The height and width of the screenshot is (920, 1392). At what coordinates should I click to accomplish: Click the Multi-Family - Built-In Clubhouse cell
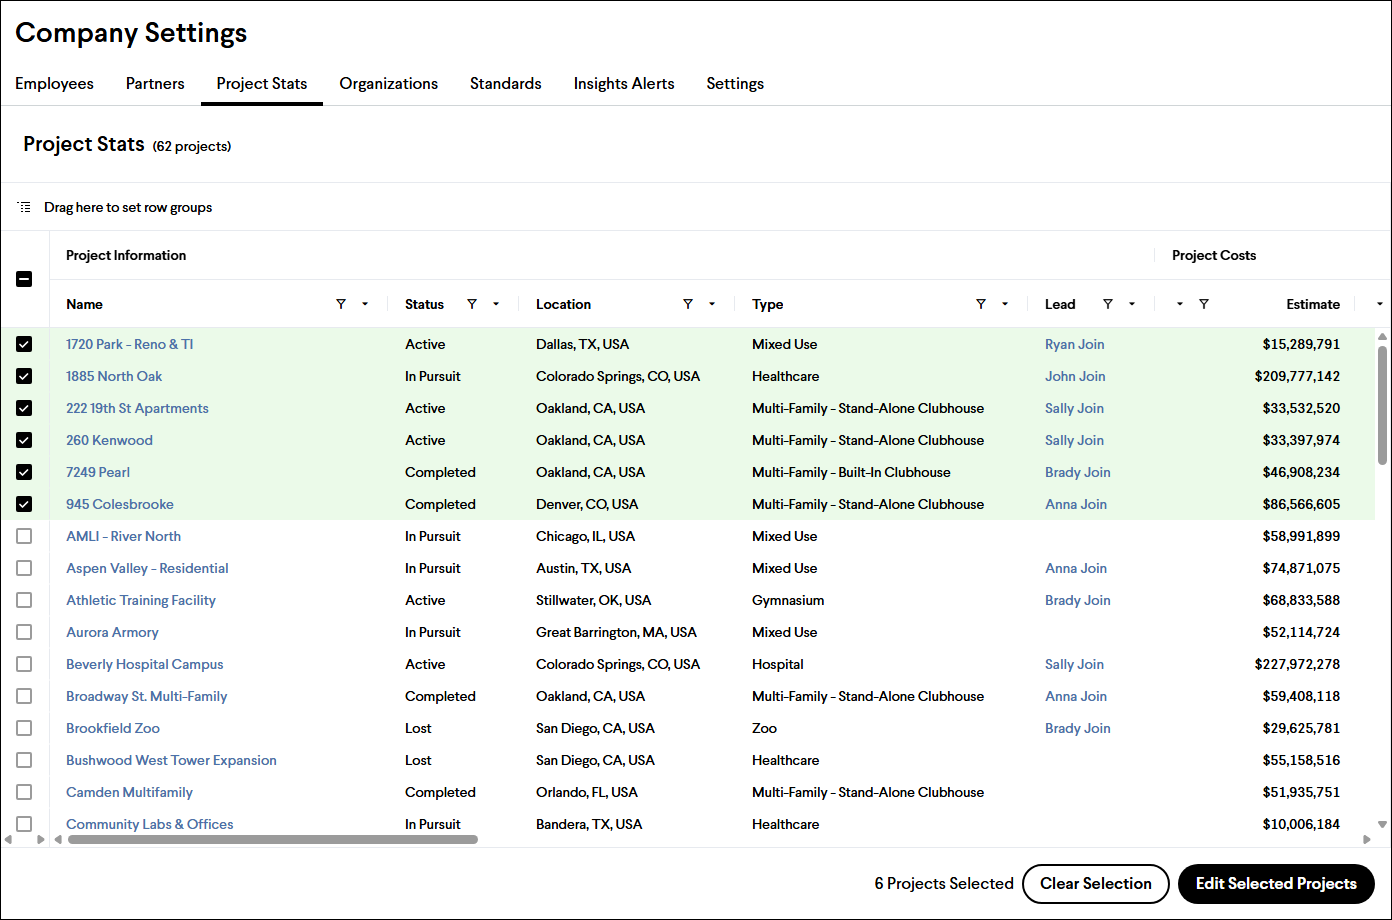[x=851, y=472]
